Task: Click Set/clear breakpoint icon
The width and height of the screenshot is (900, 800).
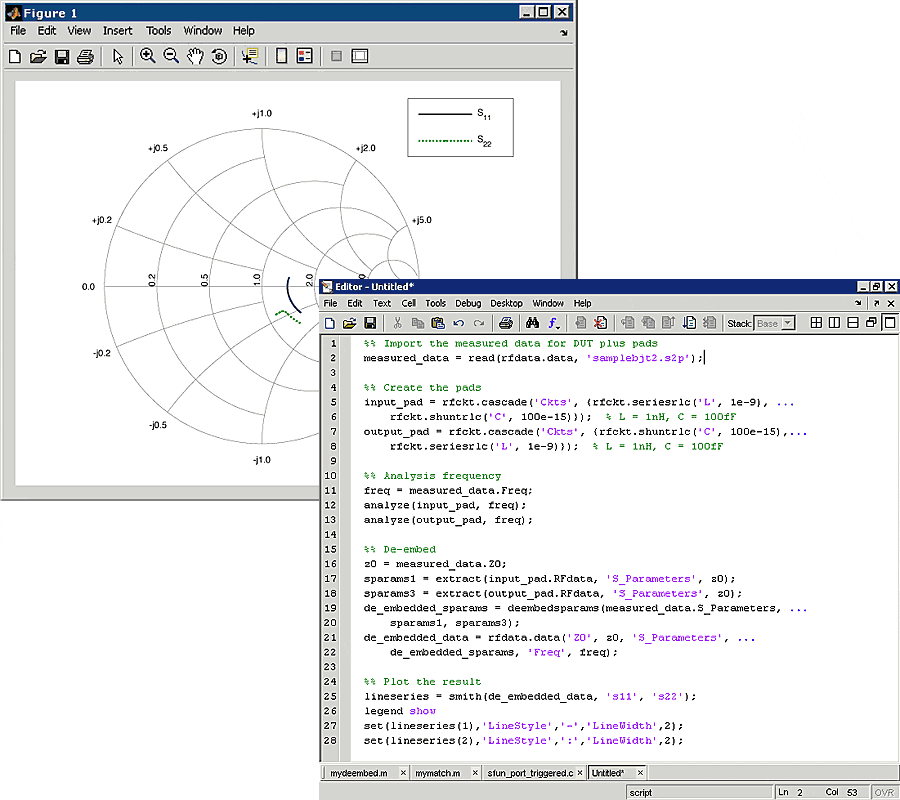Action: coord(580,323)
